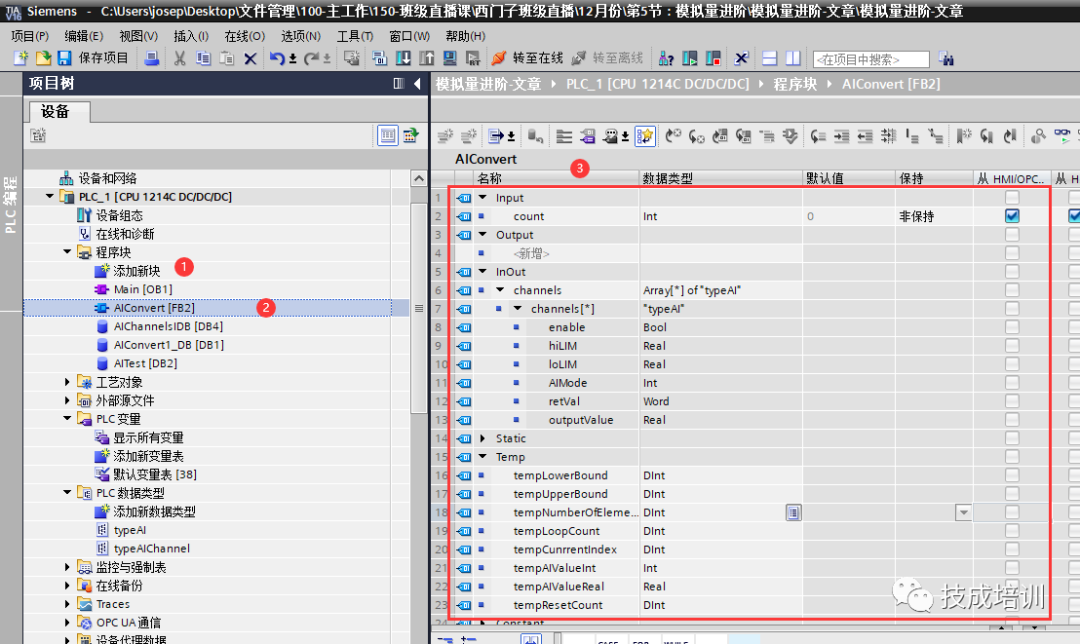Toggle HMI/OPC checkbox for retVal row
1080x644 pixels.
(x=1012, y=401)
